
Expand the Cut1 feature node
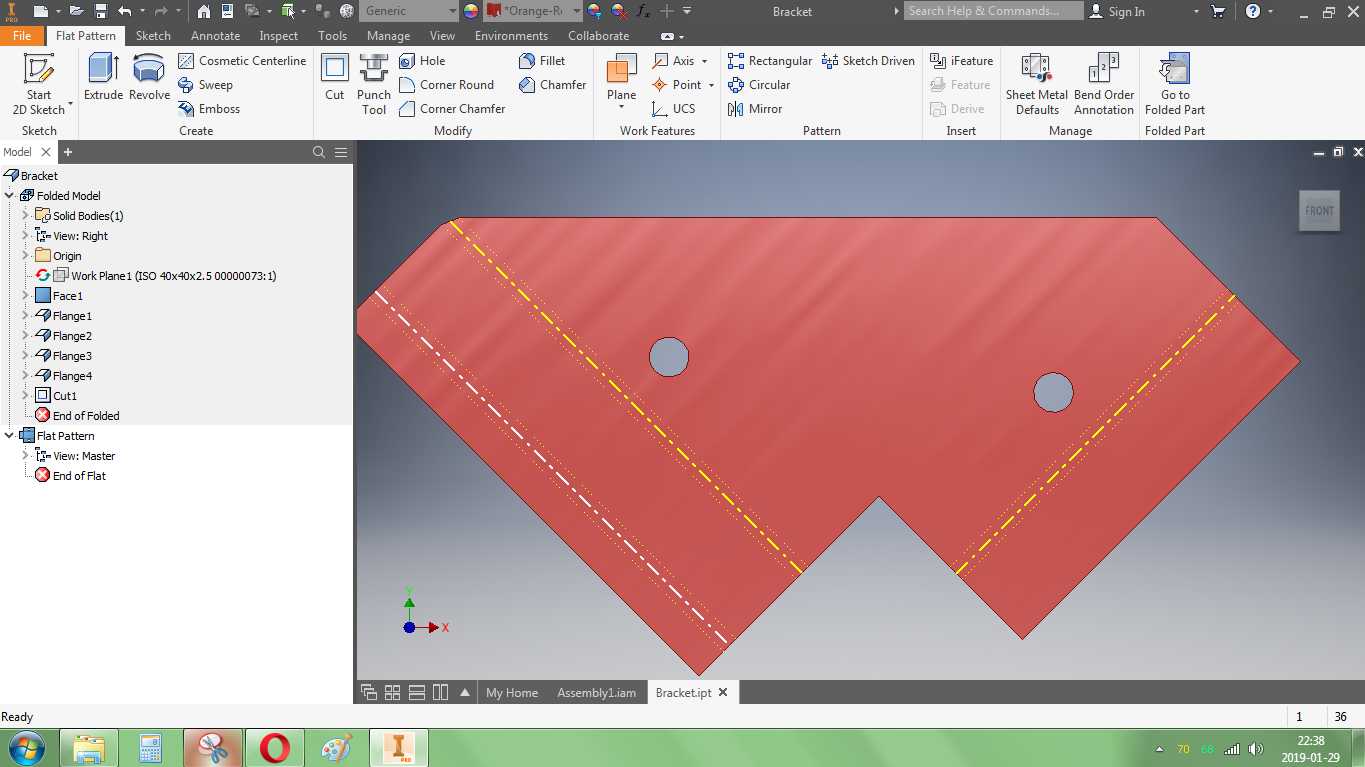point(26,396)
